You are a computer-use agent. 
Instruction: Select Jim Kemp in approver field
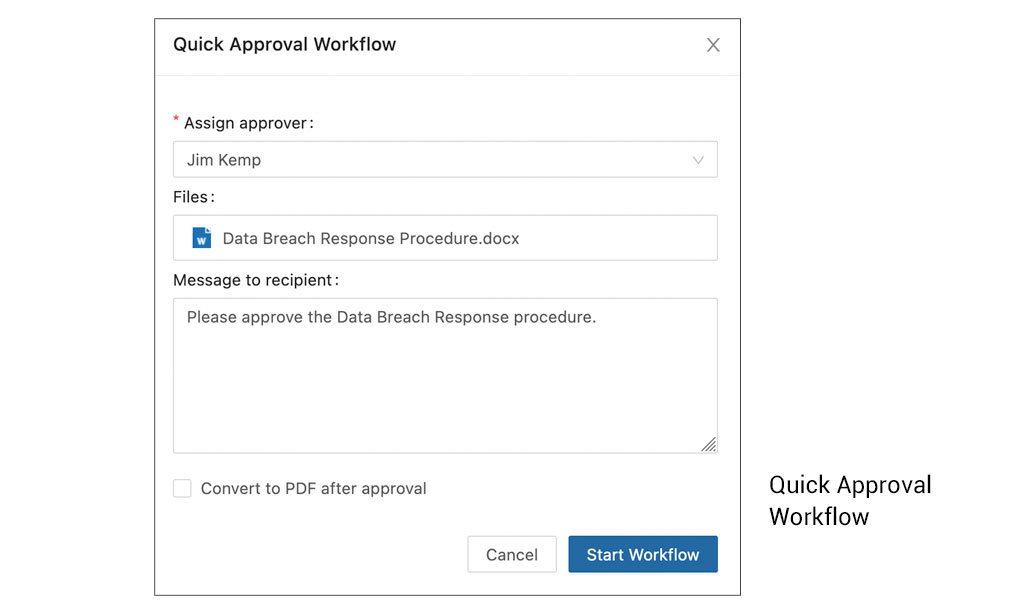click(223, 160)
